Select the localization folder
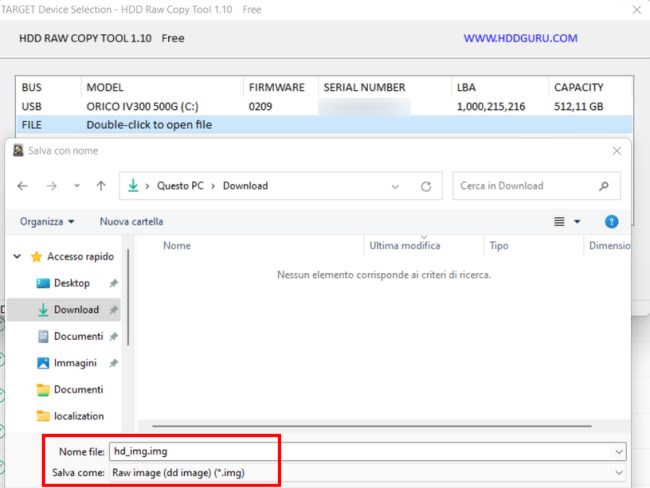 78,416
